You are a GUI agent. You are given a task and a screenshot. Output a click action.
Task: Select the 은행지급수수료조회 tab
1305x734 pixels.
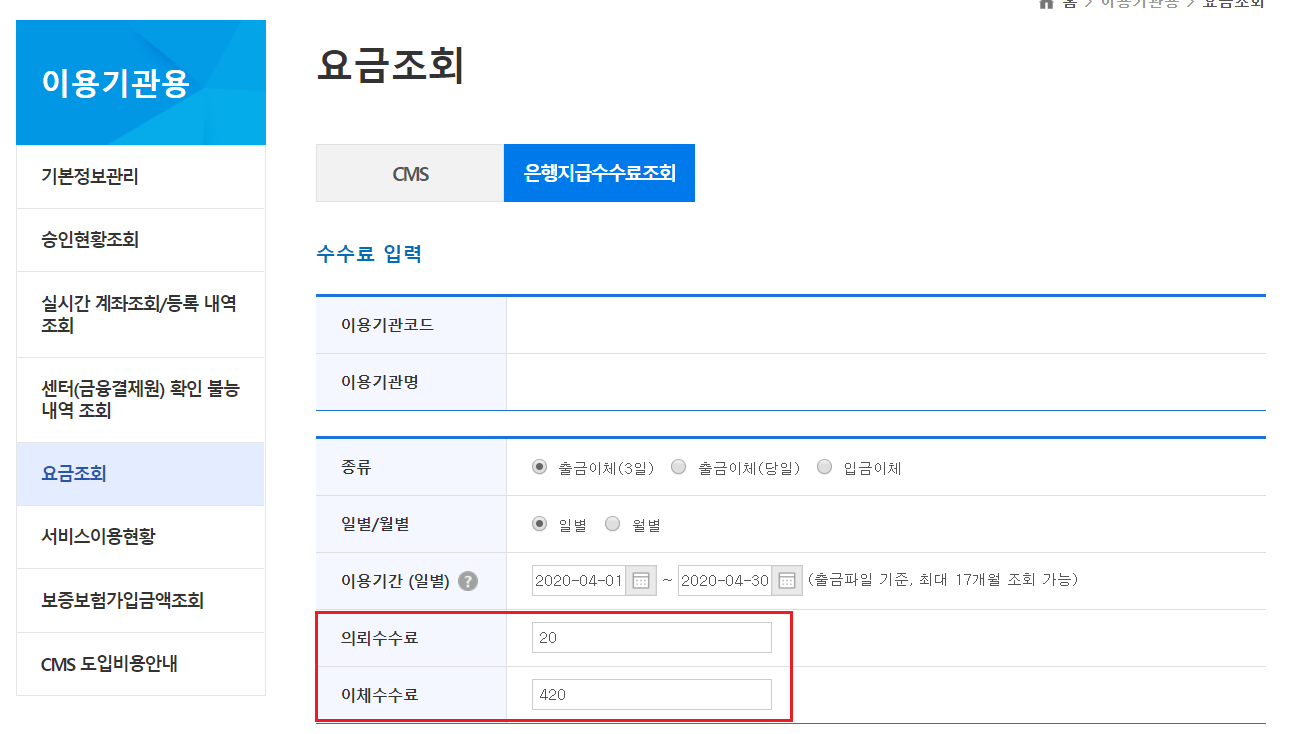(x=599, y=172)
